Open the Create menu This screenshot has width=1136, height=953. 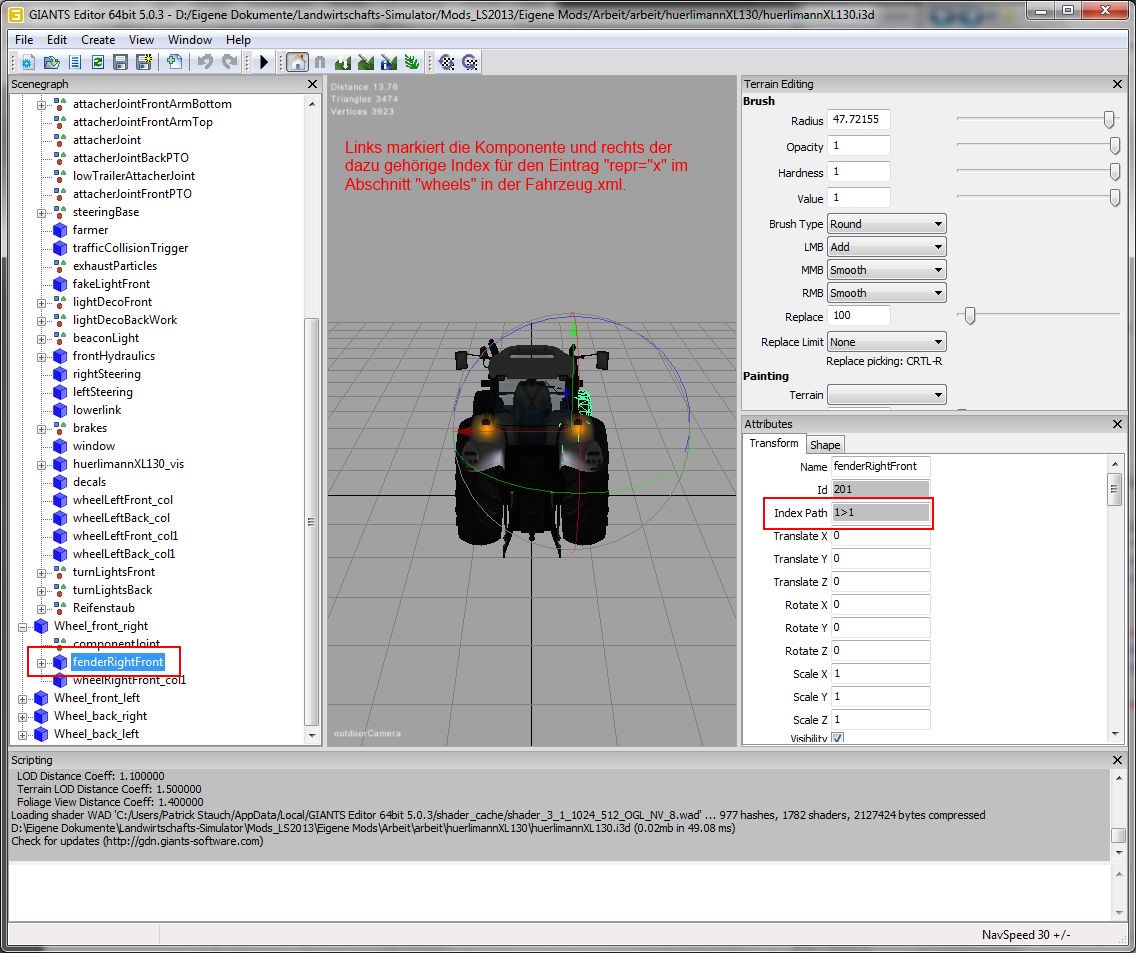pyautogui.click(x=98, y=40)
